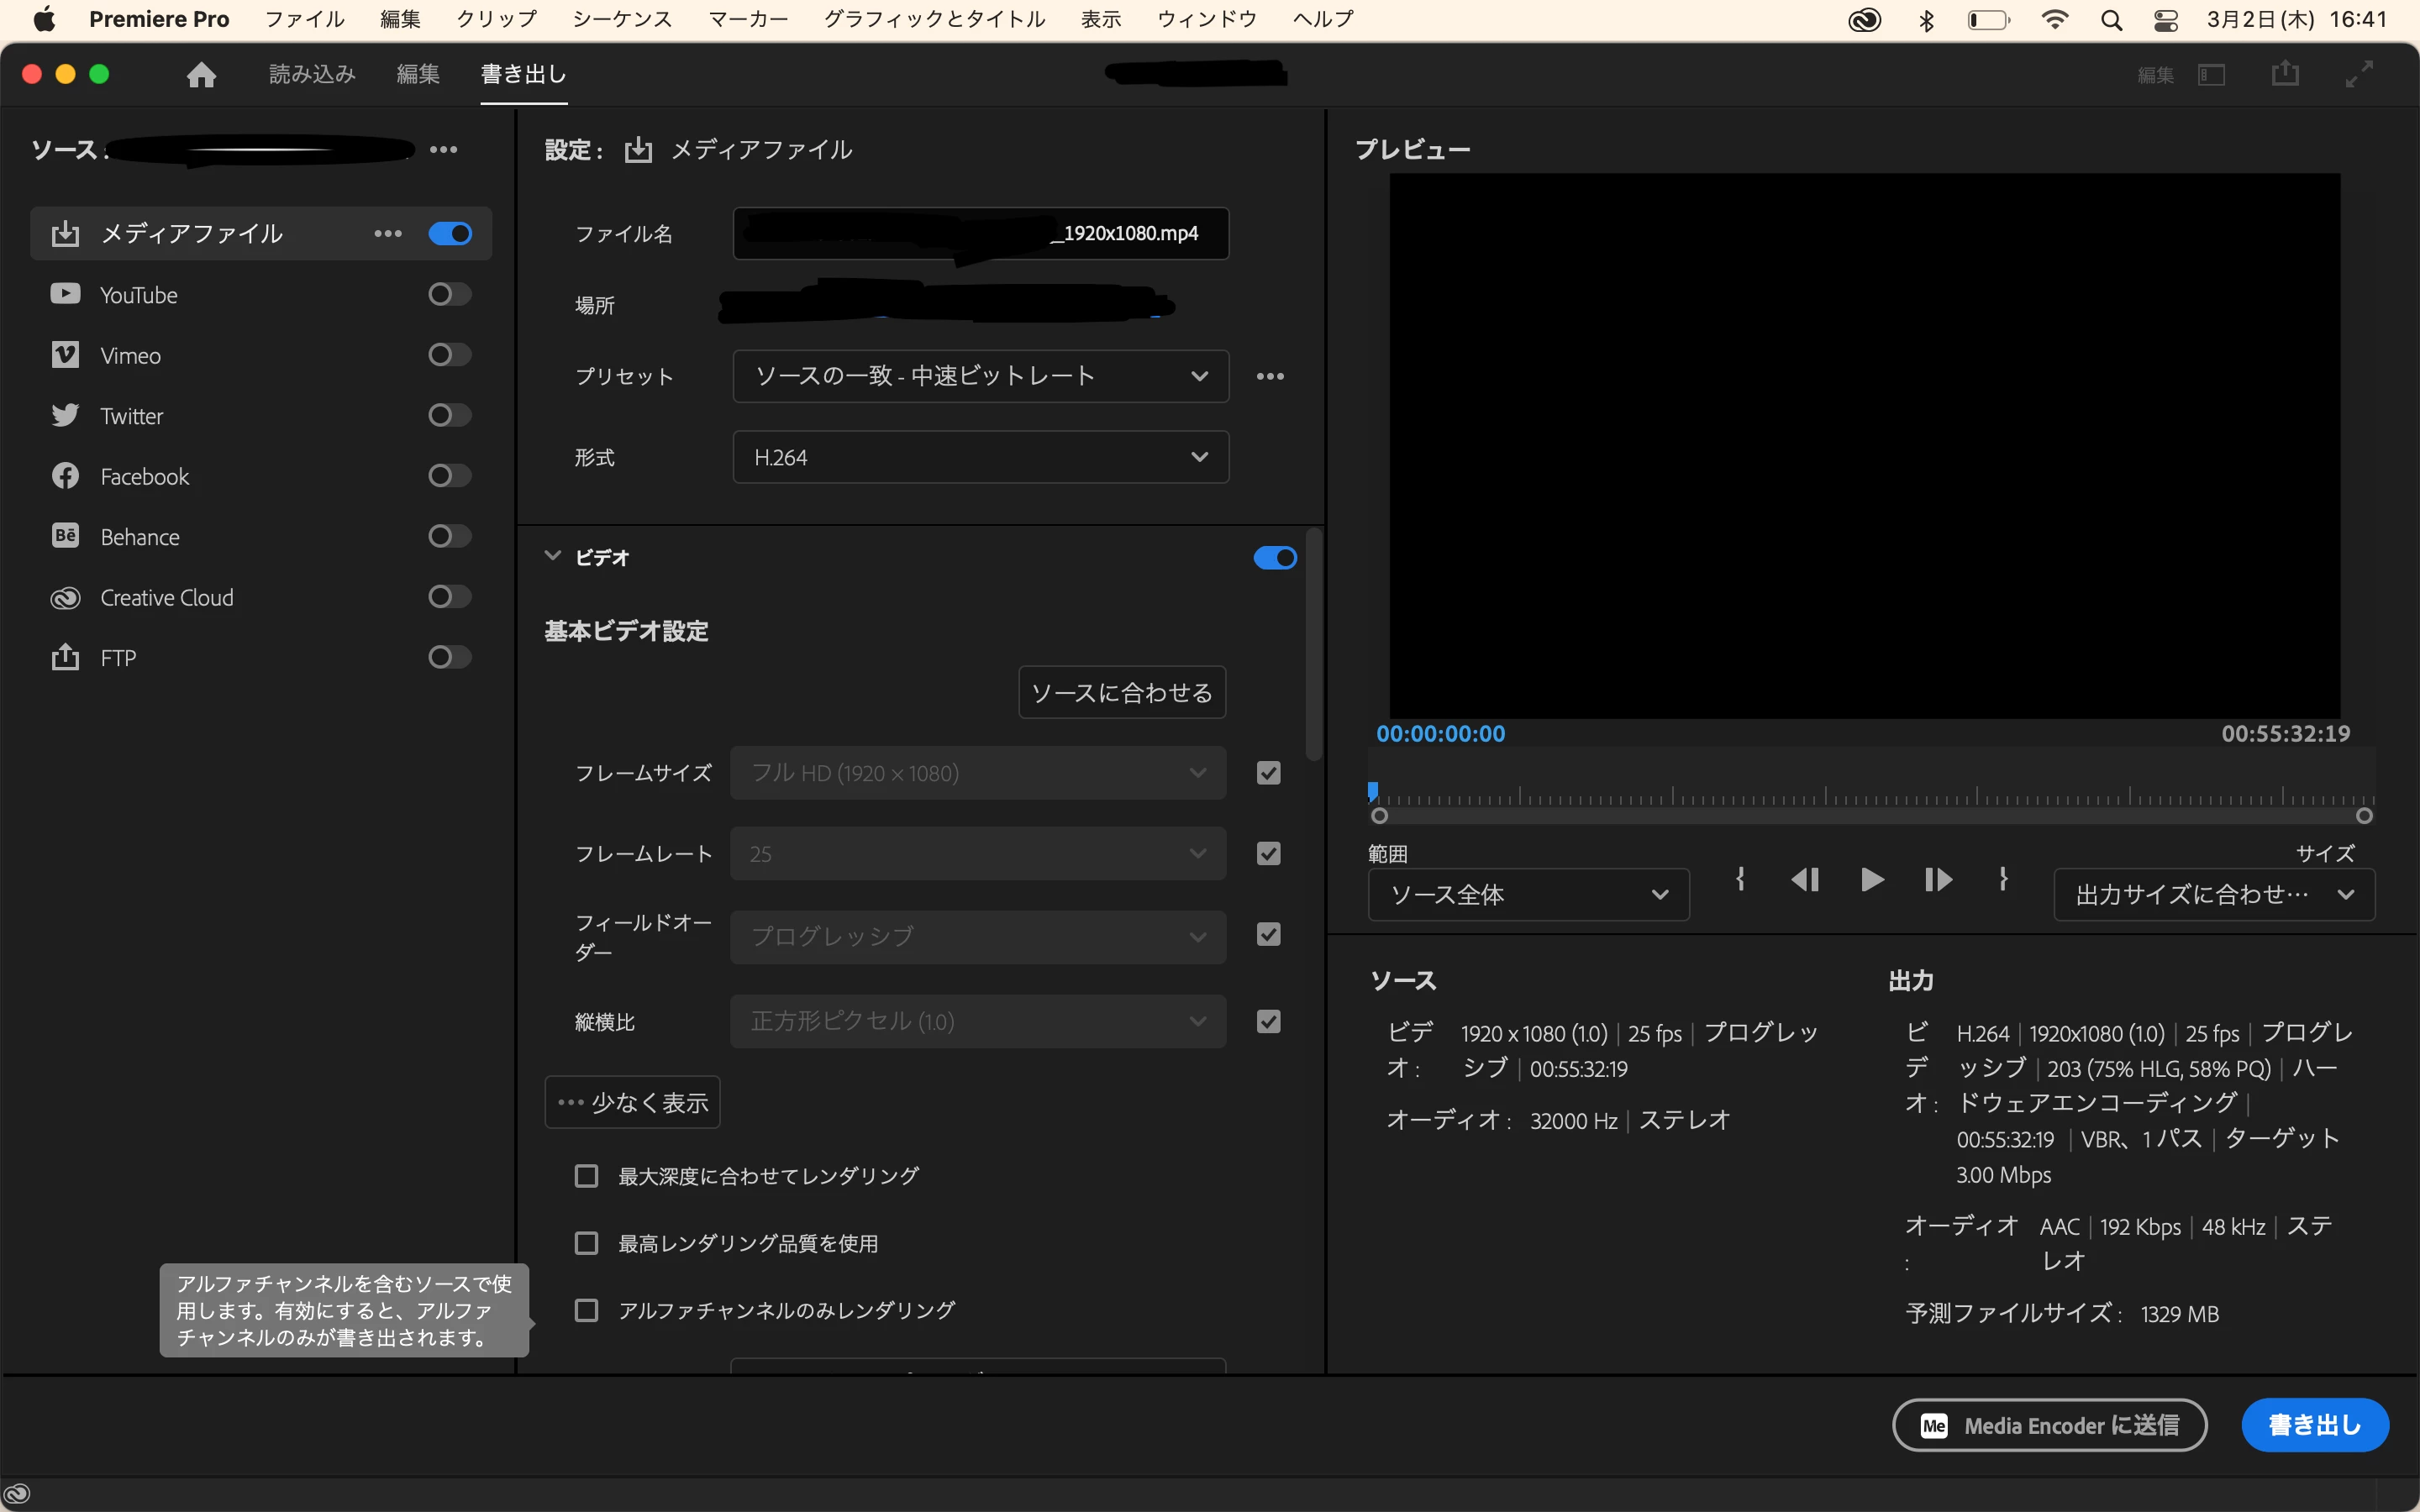This screenshot has height=1512, width=2420.
Task: Click the ファイル名 input field
Action: pyautogui.click(x=980, y=233)
